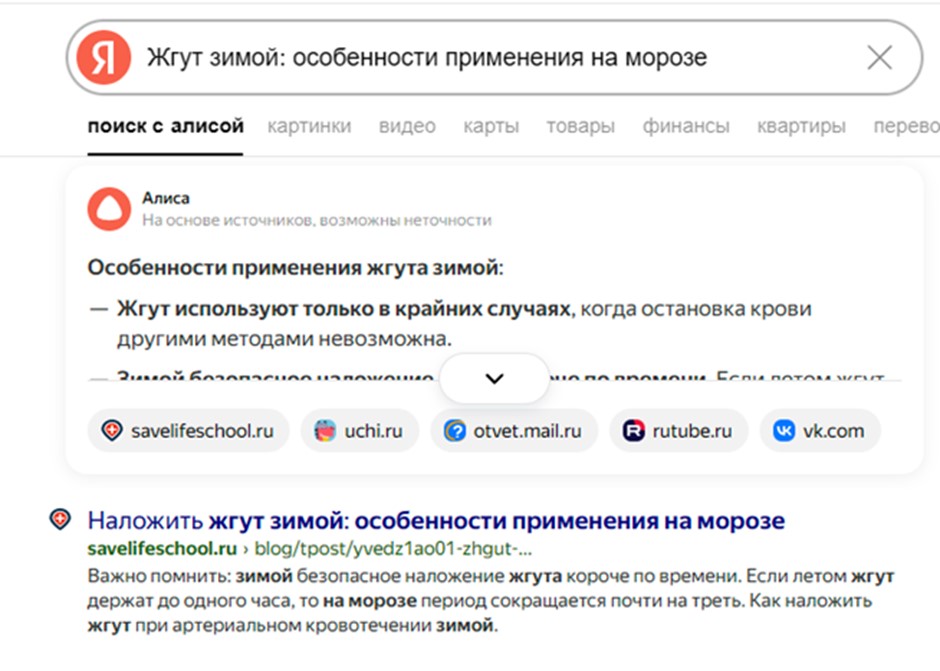This screenshot has height=671, width=940.
Task: Switch to the финансы tab
Action: [686, 126]
